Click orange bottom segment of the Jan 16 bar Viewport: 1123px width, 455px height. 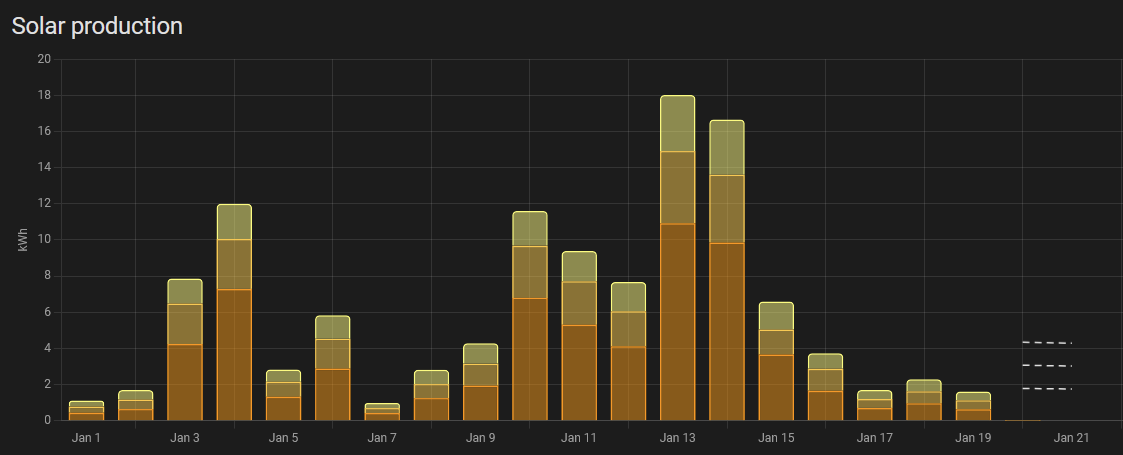[x=826, y=406]
